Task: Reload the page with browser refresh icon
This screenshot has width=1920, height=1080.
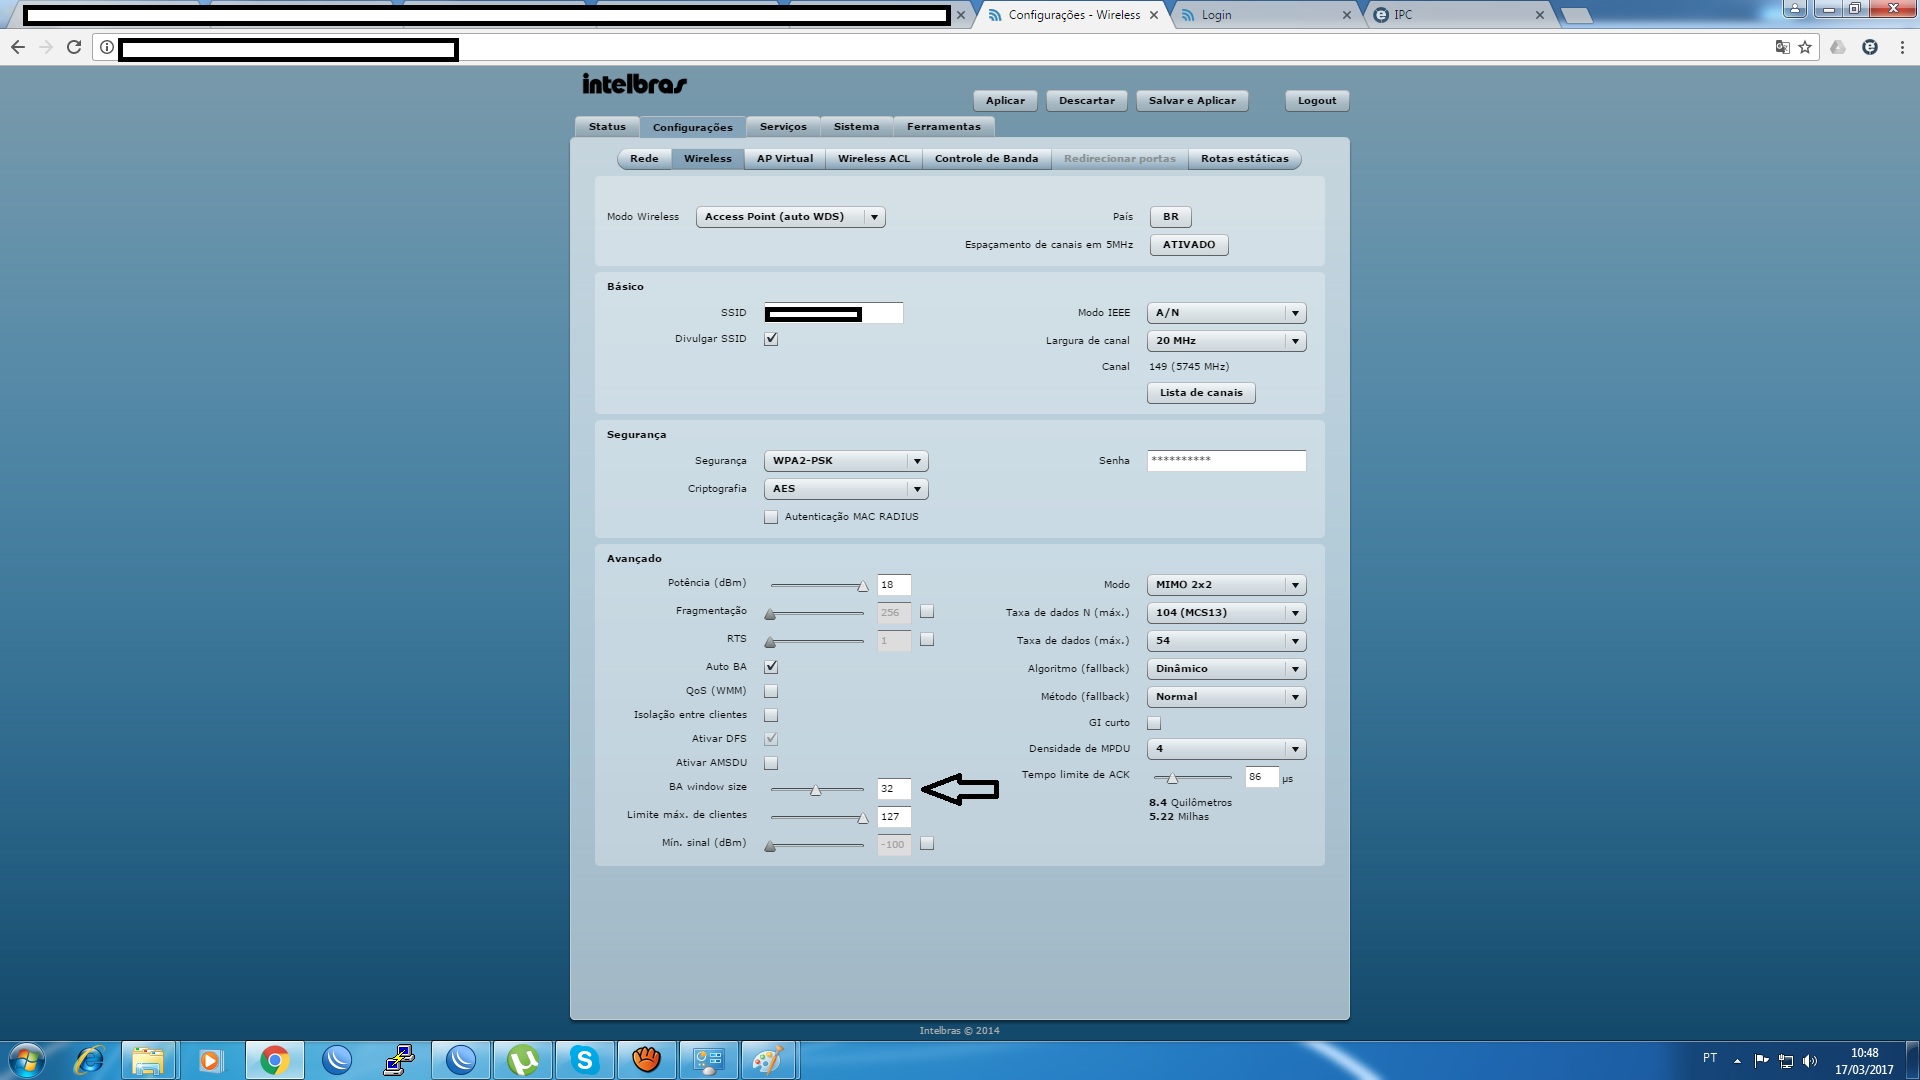Action: 74,47
